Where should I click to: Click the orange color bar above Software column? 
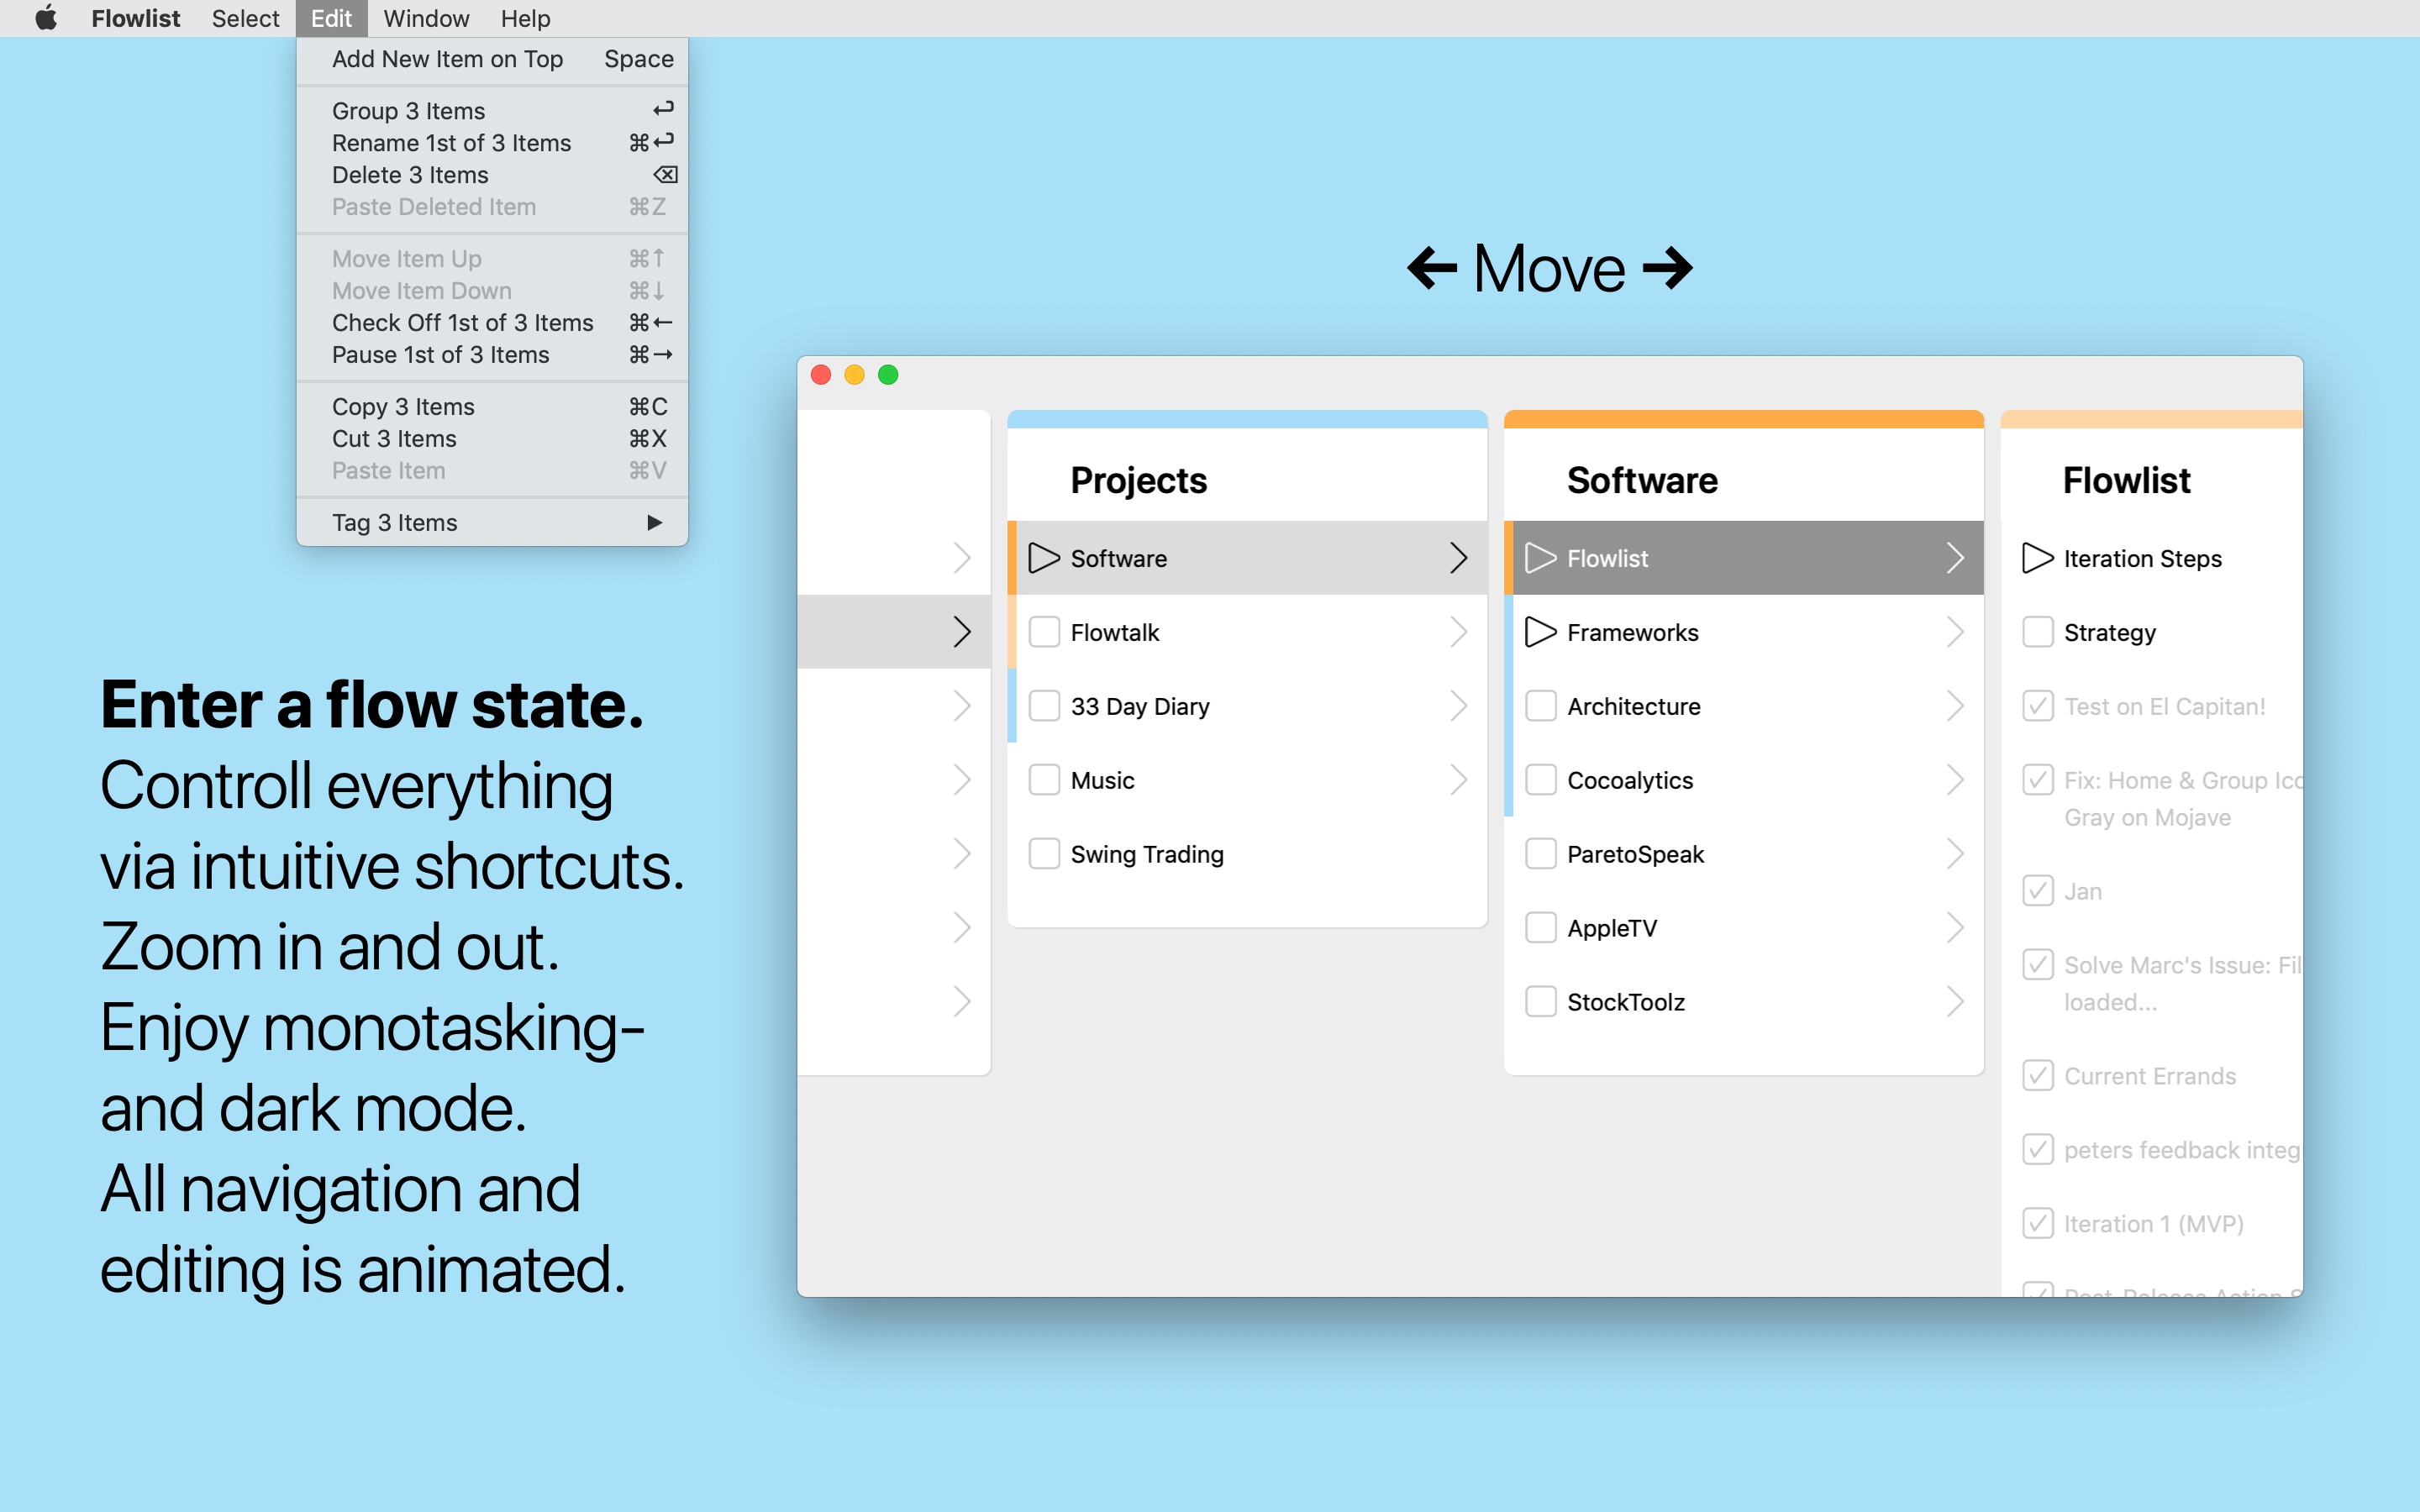[x=1743, y=419]
